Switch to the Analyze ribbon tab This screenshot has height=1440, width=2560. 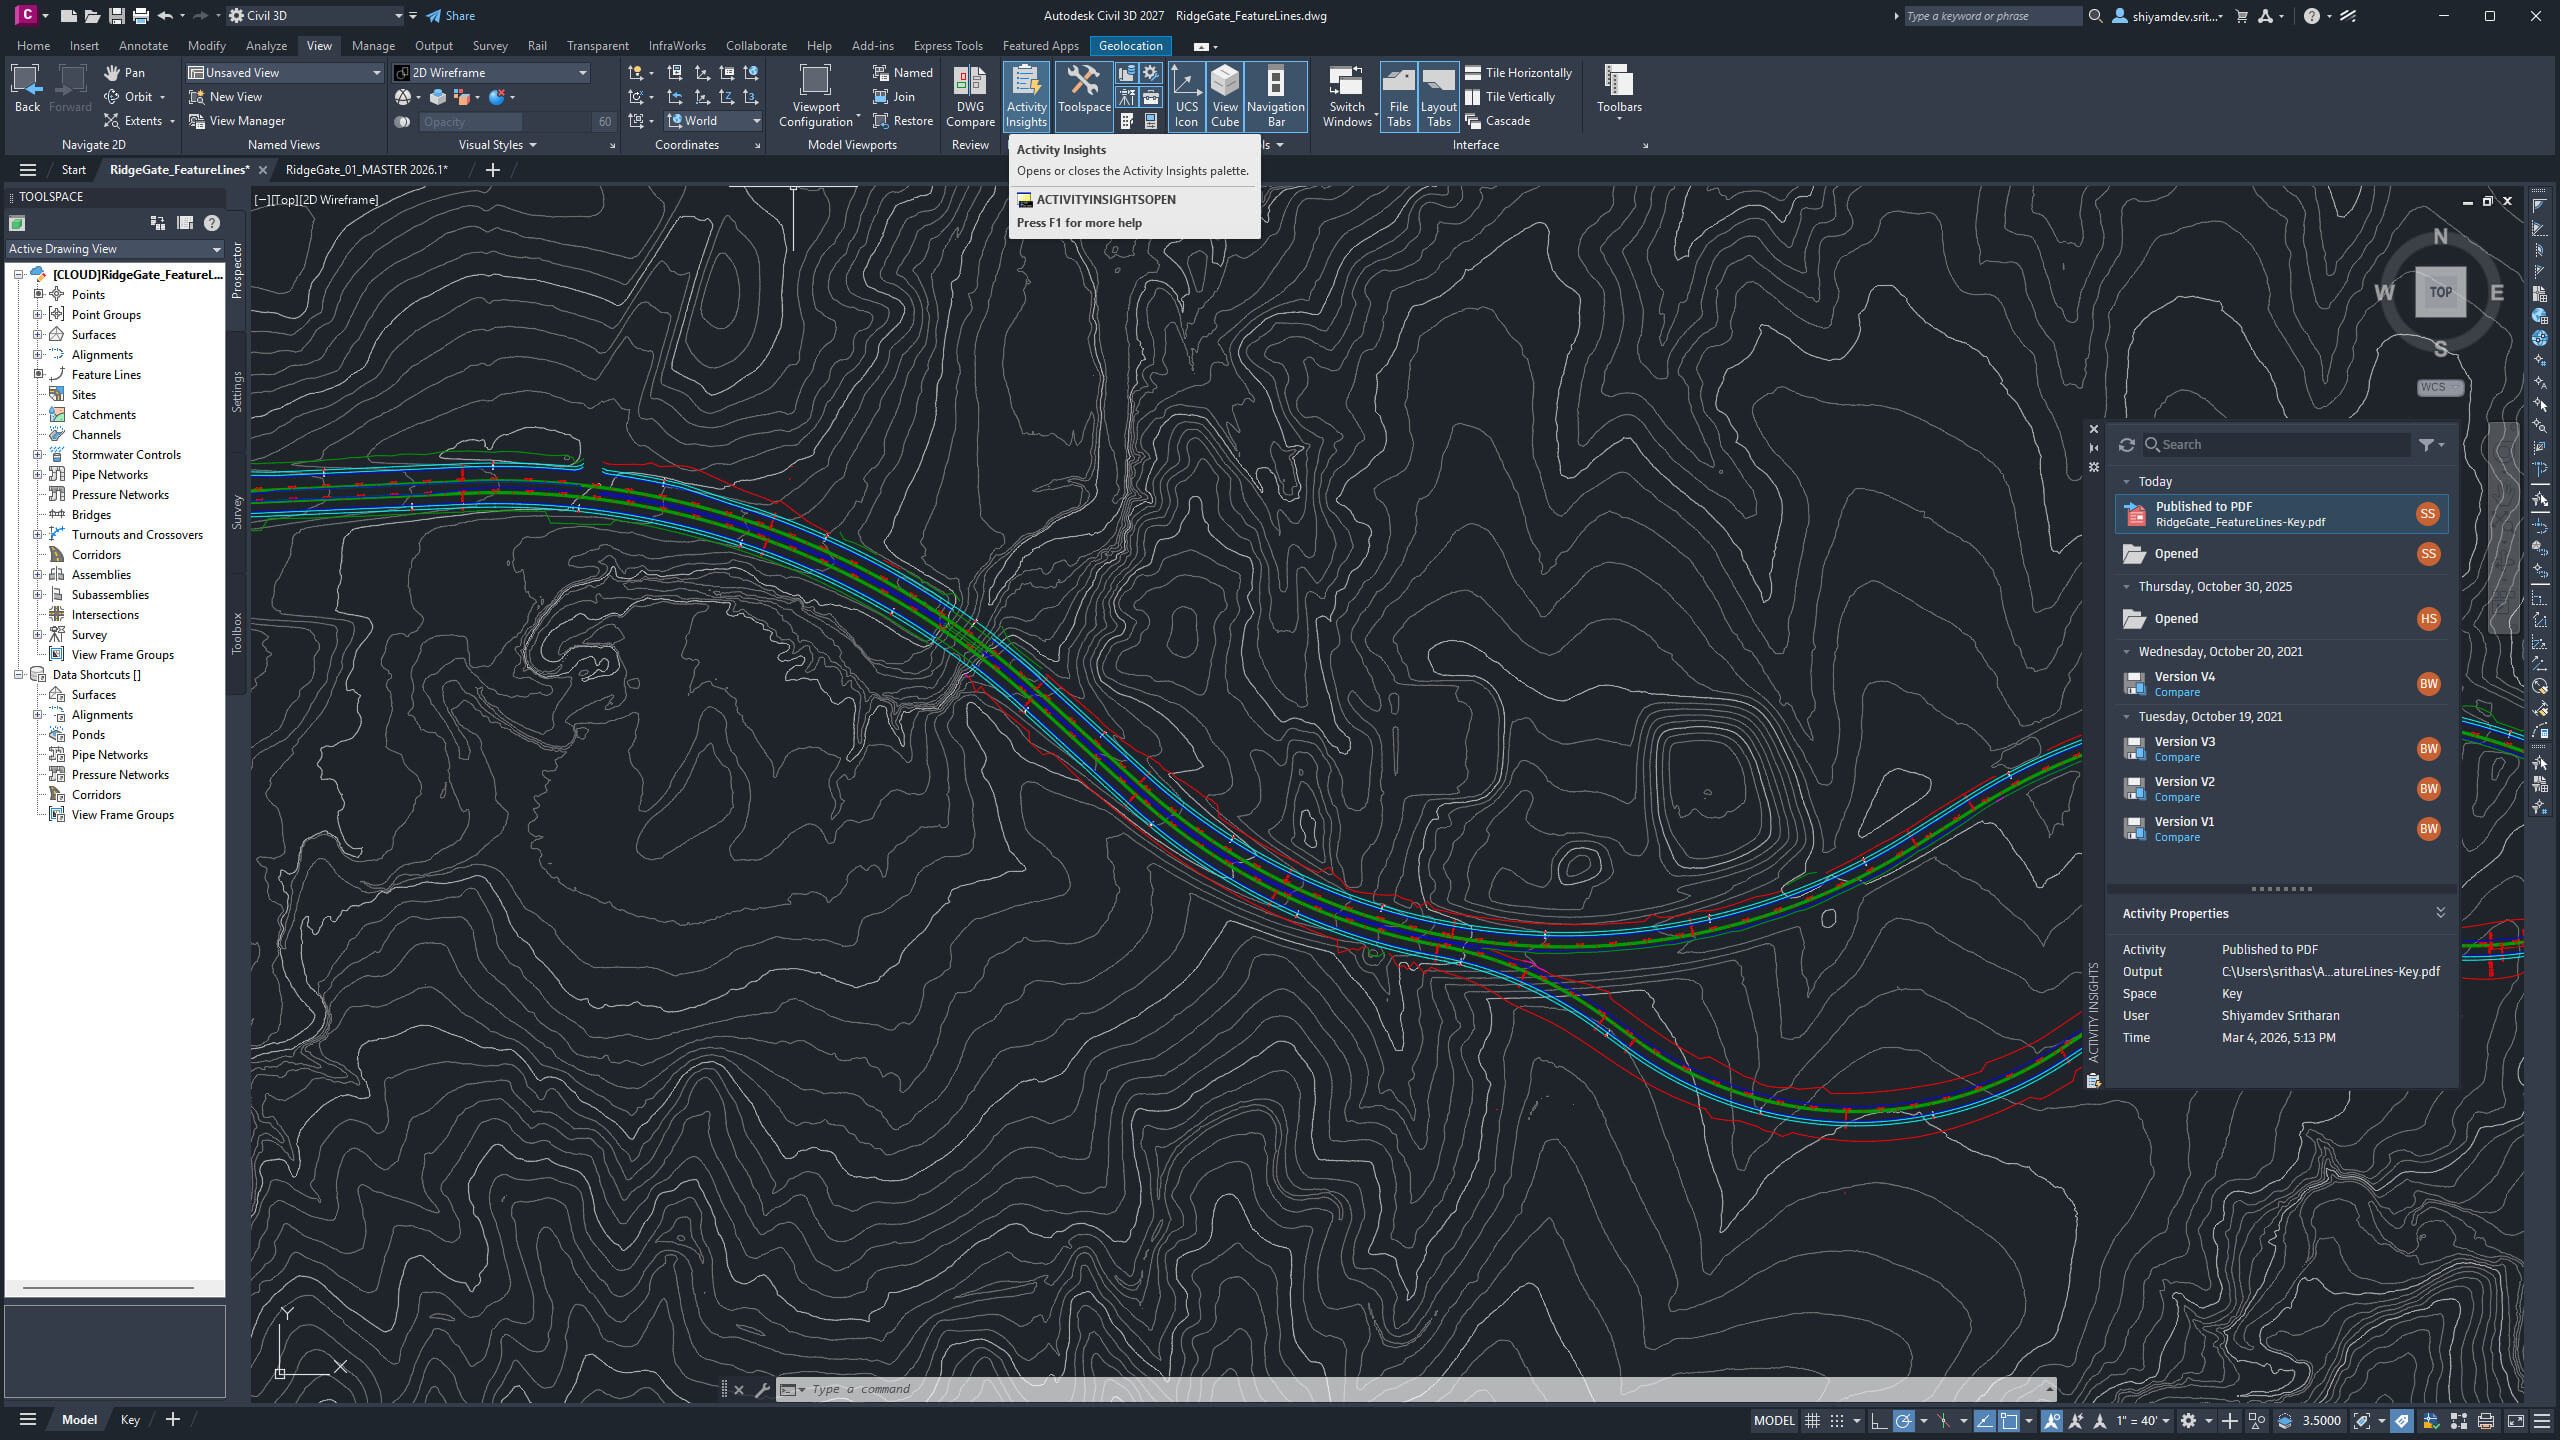pyautogui.click(x=266, y=46)
